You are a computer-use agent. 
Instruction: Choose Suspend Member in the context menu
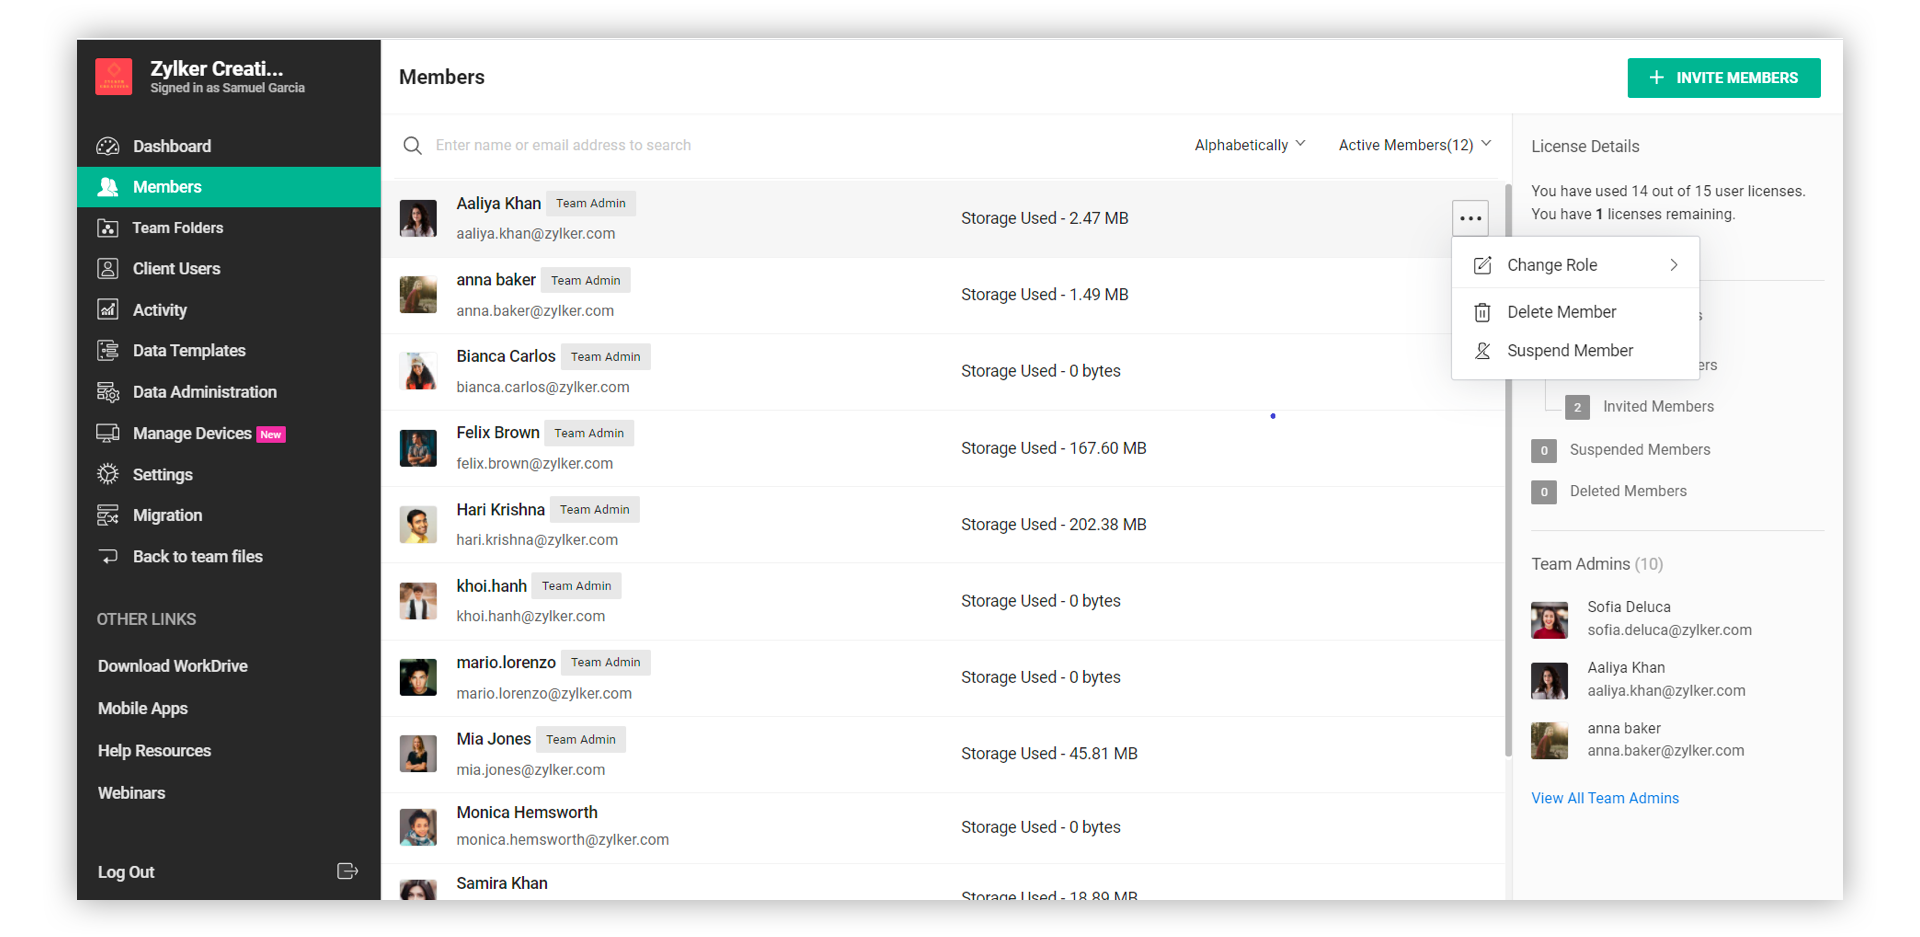[1569, 351]
